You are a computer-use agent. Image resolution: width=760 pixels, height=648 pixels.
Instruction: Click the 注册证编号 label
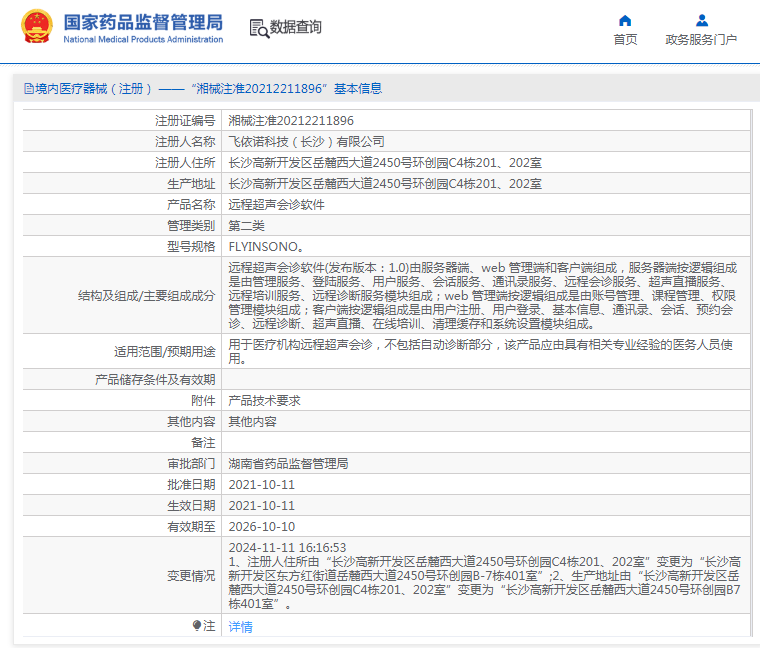tap(185, 120)
